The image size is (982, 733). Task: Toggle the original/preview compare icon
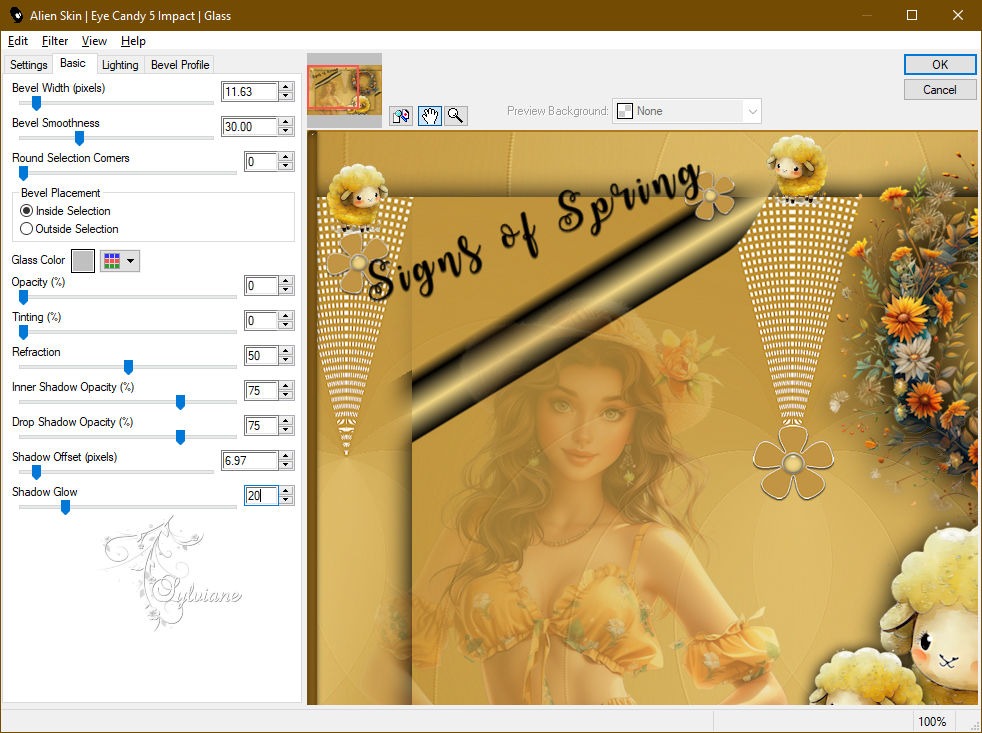[x=401, y=115]
